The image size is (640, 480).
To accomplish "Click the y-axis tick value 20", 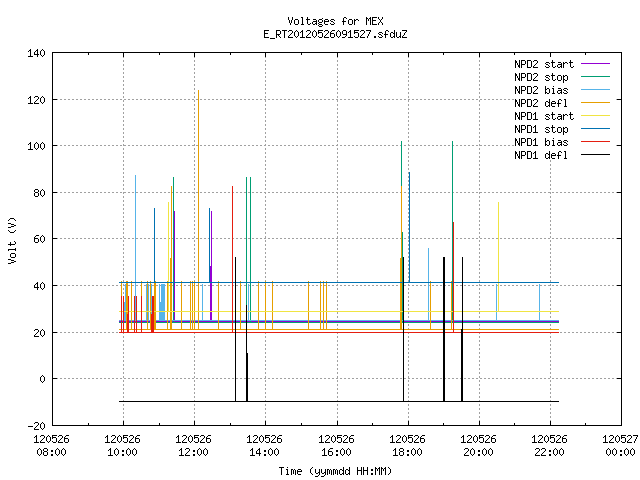I will (x=39, y=333).
